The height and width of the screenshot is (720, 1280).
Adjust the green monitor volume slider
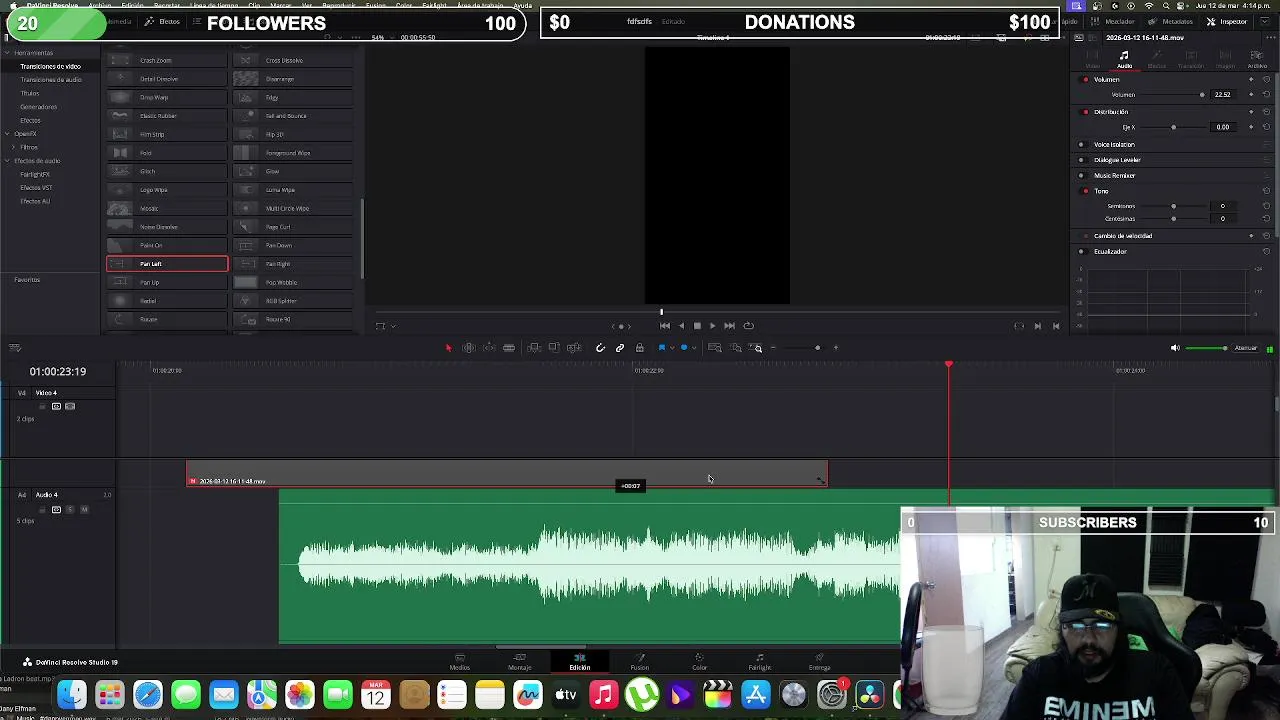click(1207, 348)
